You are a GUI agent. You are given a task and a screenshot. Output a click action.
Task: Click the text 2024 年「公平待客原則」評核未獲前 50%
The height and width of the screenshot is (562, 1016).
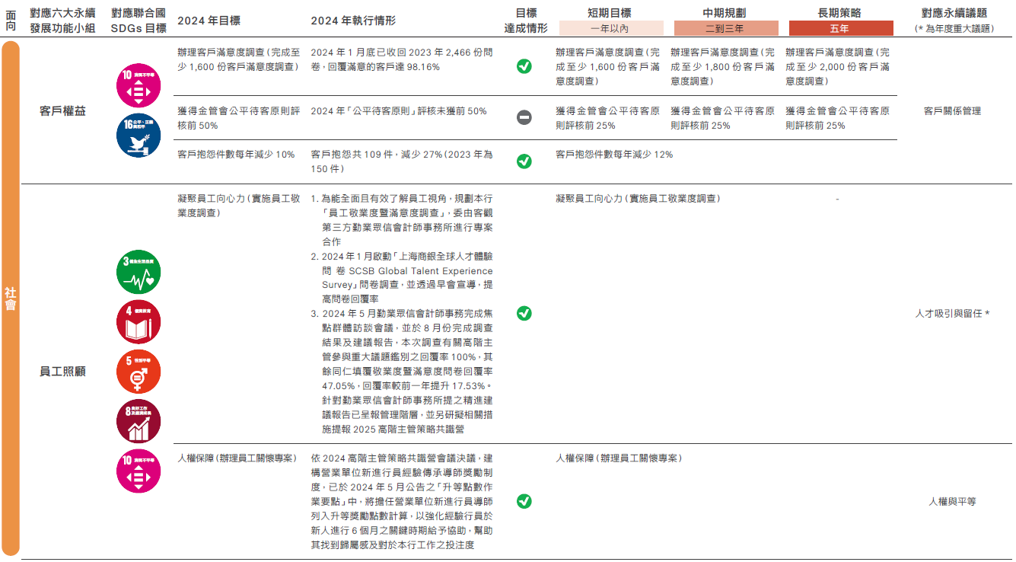point(398,111)
